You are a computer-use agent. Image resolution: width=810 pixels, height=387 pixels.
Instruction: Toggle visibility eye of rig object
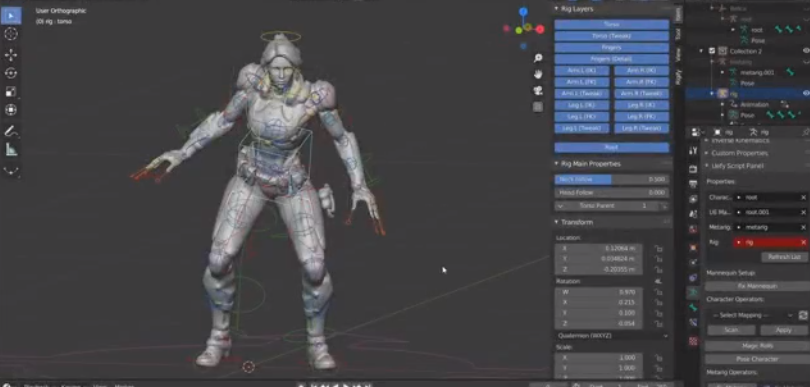click(806, 94)
